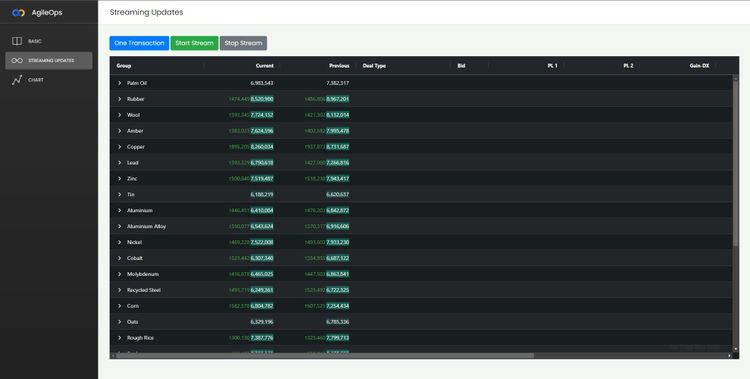Viewport: 750px width, 379px height.
Task: Click the highlighted Current value for Copper
Action: (x=262, y=147)
